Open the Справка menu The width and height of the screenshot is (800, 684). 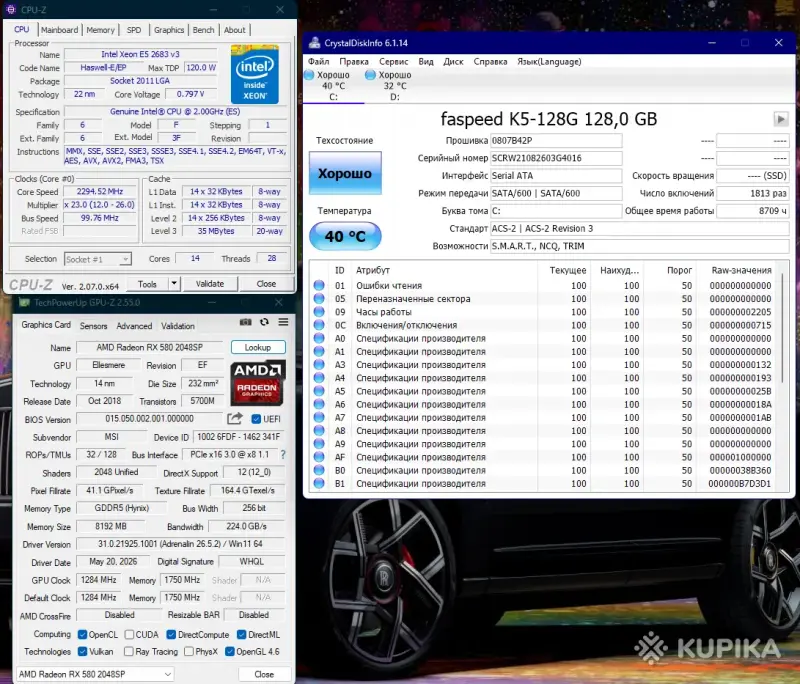[490, 61]
